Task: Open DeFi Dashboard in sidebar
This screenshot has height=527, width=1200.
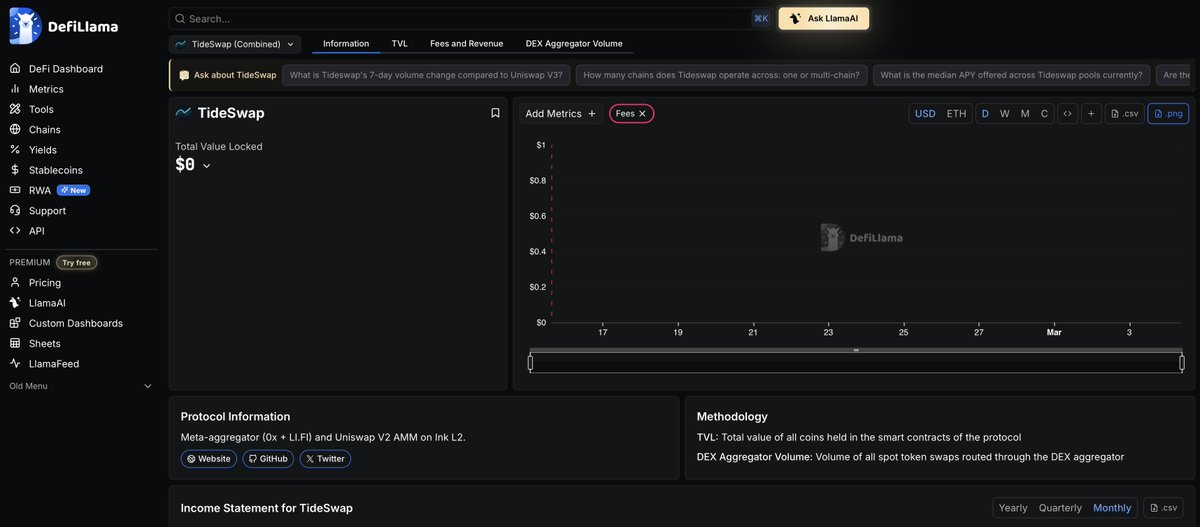Action: point(56,69)
